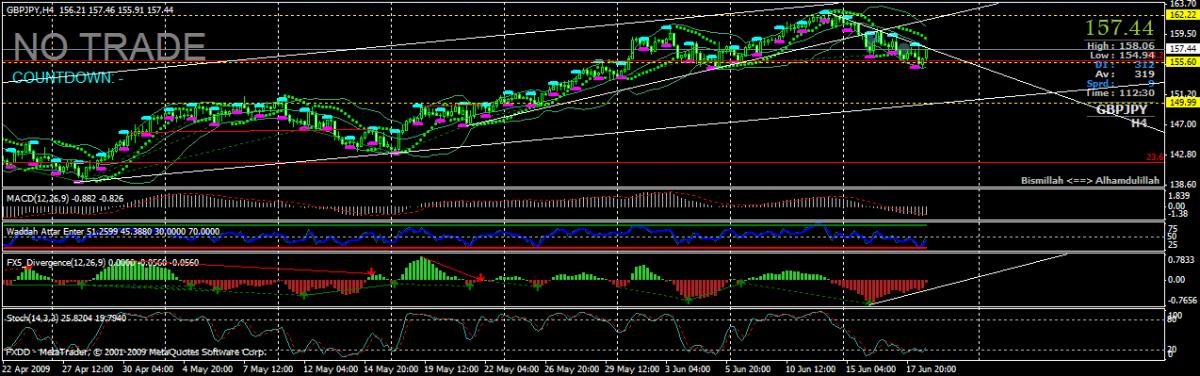Image resolution: width=1200 pixels, height=376 pixels.
Task: Click the -1.38 MACD scale value
Action: (1177, 213)
